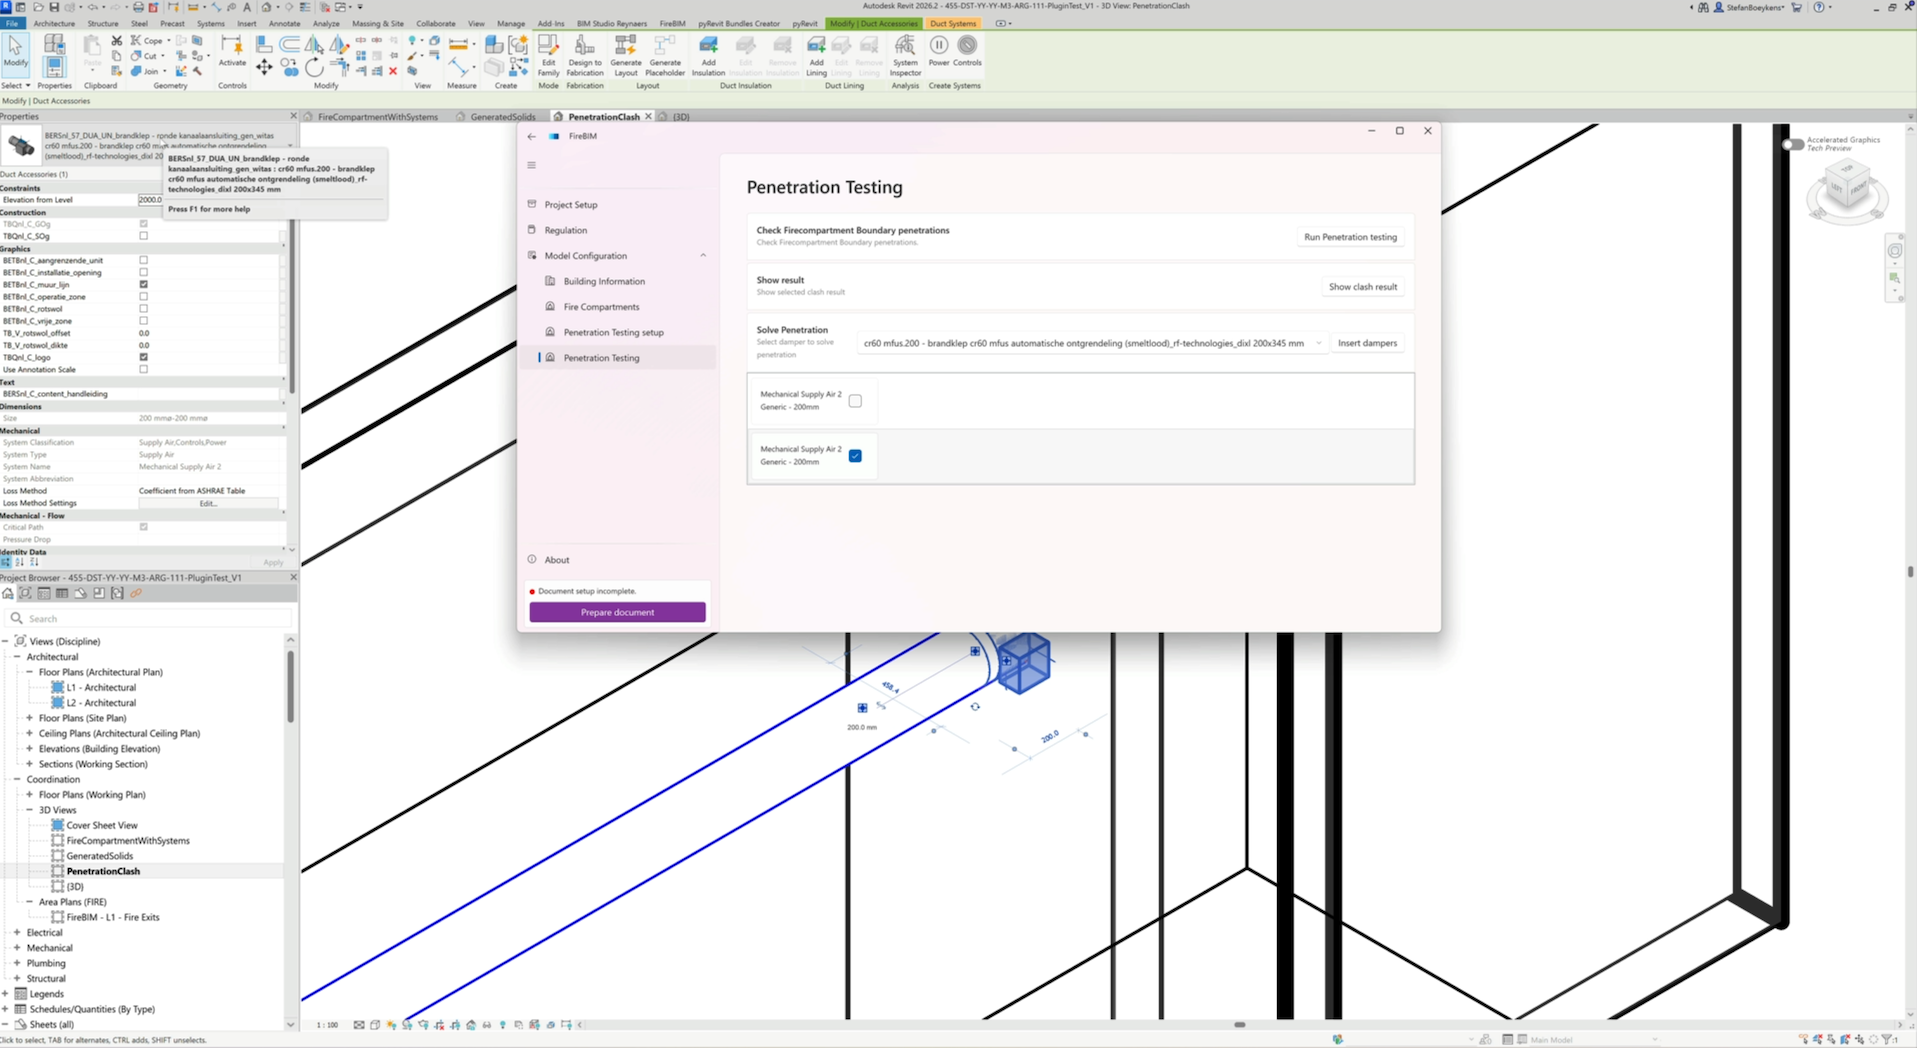Image resolution: width=1917 pixels, height=1048 pixels.
Task: Click the FireBIM hamburger menu icon
Action: 532,166
